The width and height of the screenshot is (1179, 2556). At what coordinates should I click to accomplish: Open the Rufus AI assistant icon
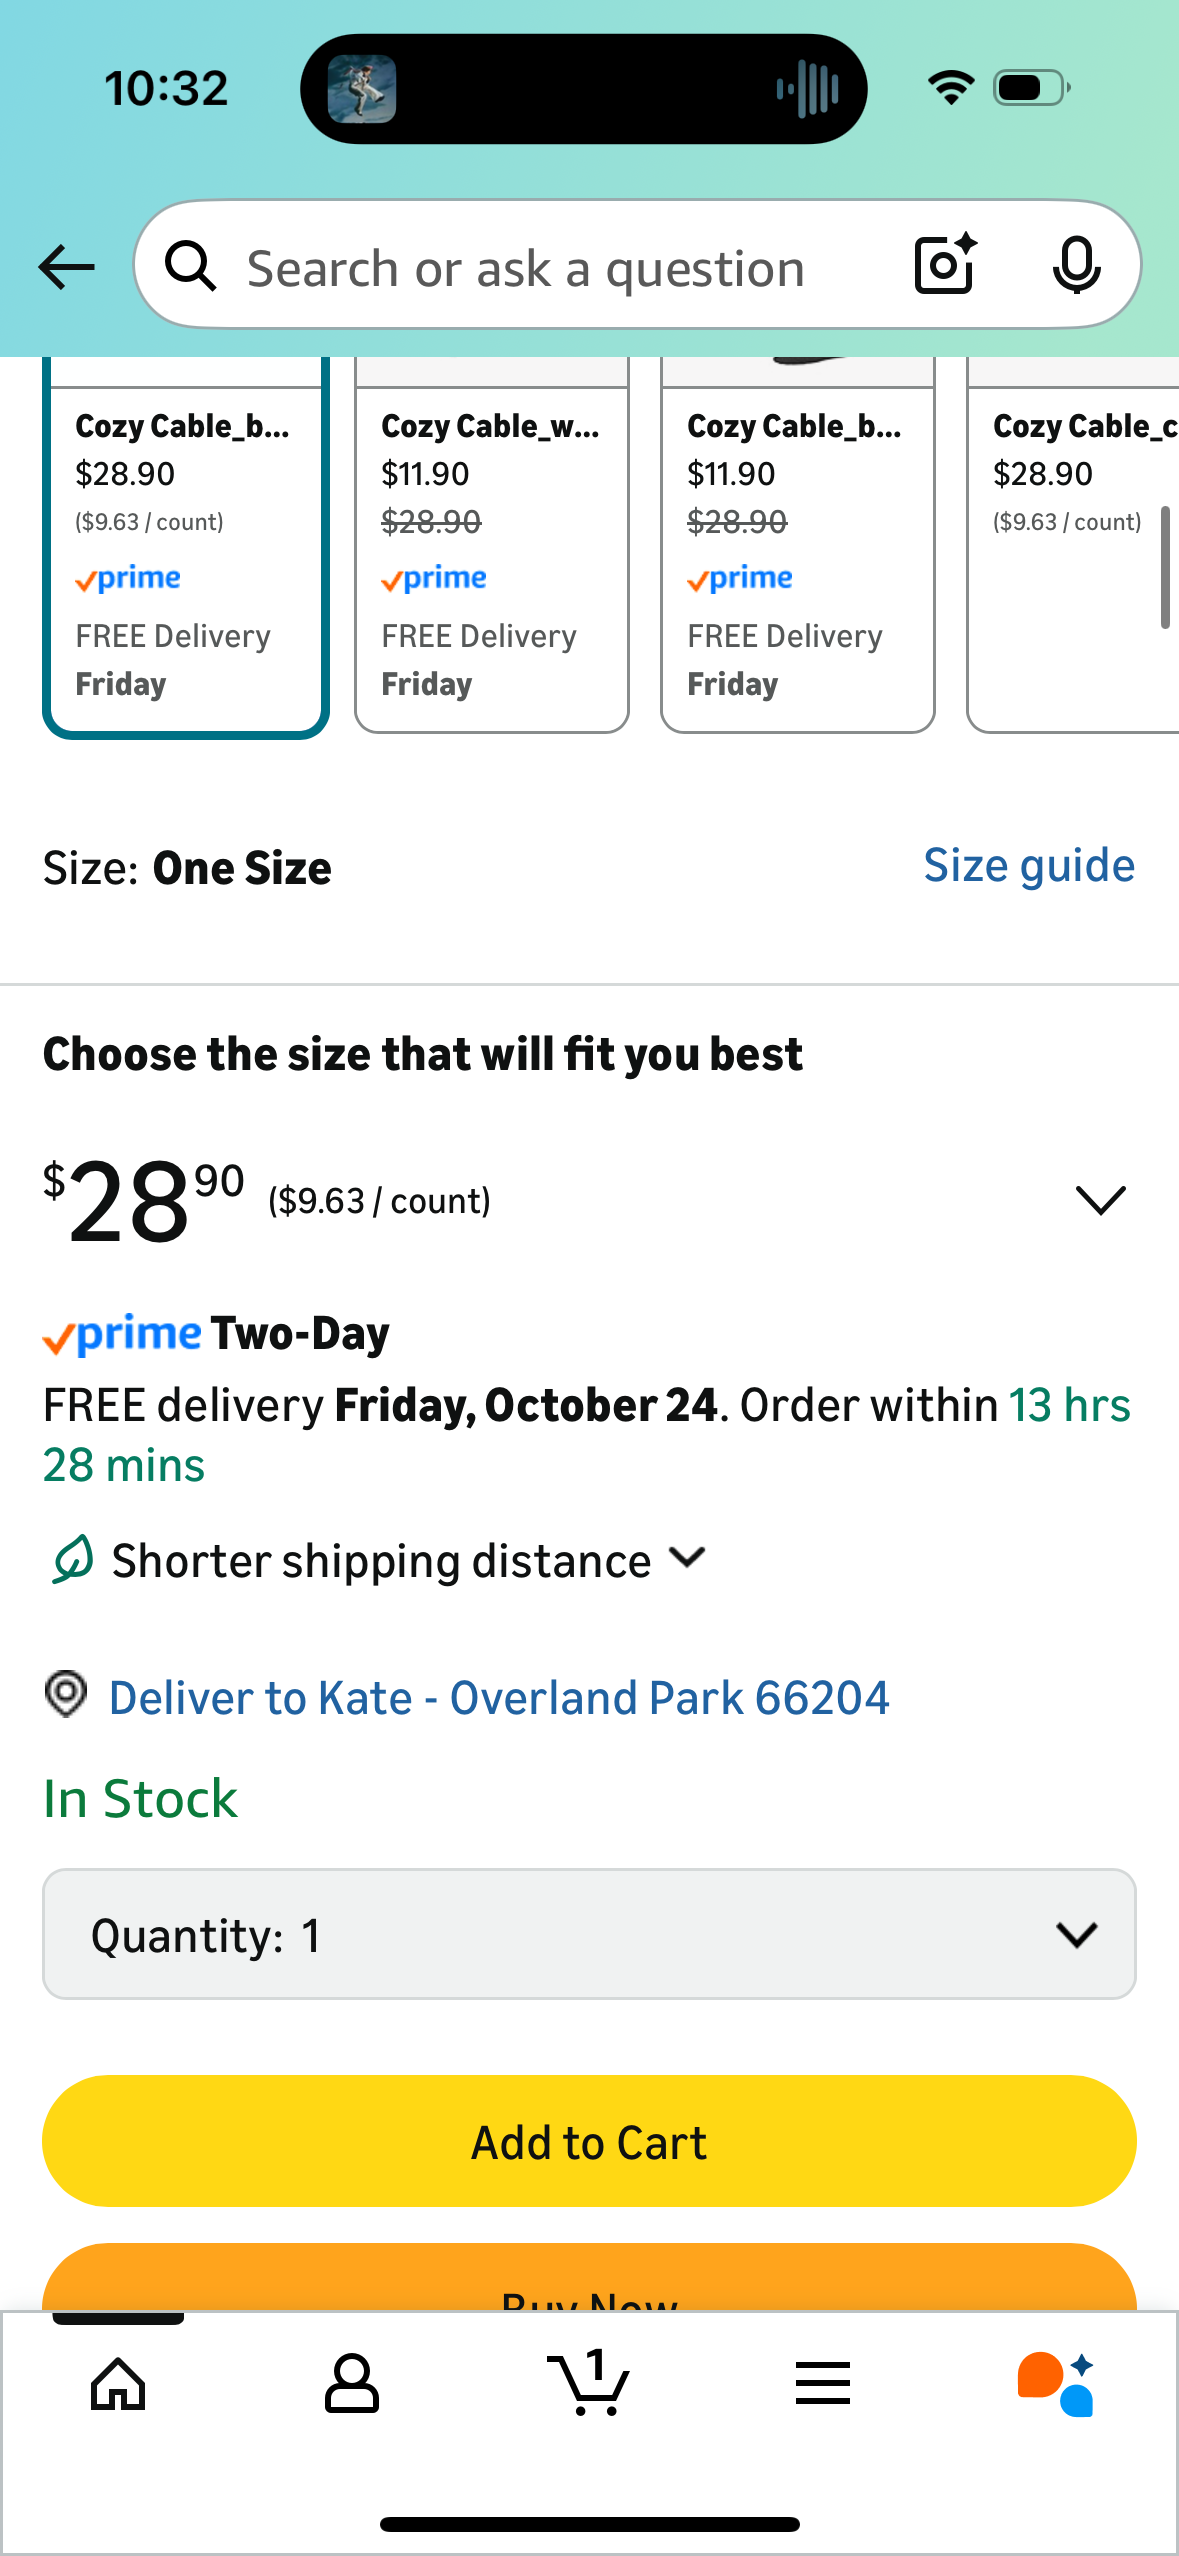[1056, 2384]
